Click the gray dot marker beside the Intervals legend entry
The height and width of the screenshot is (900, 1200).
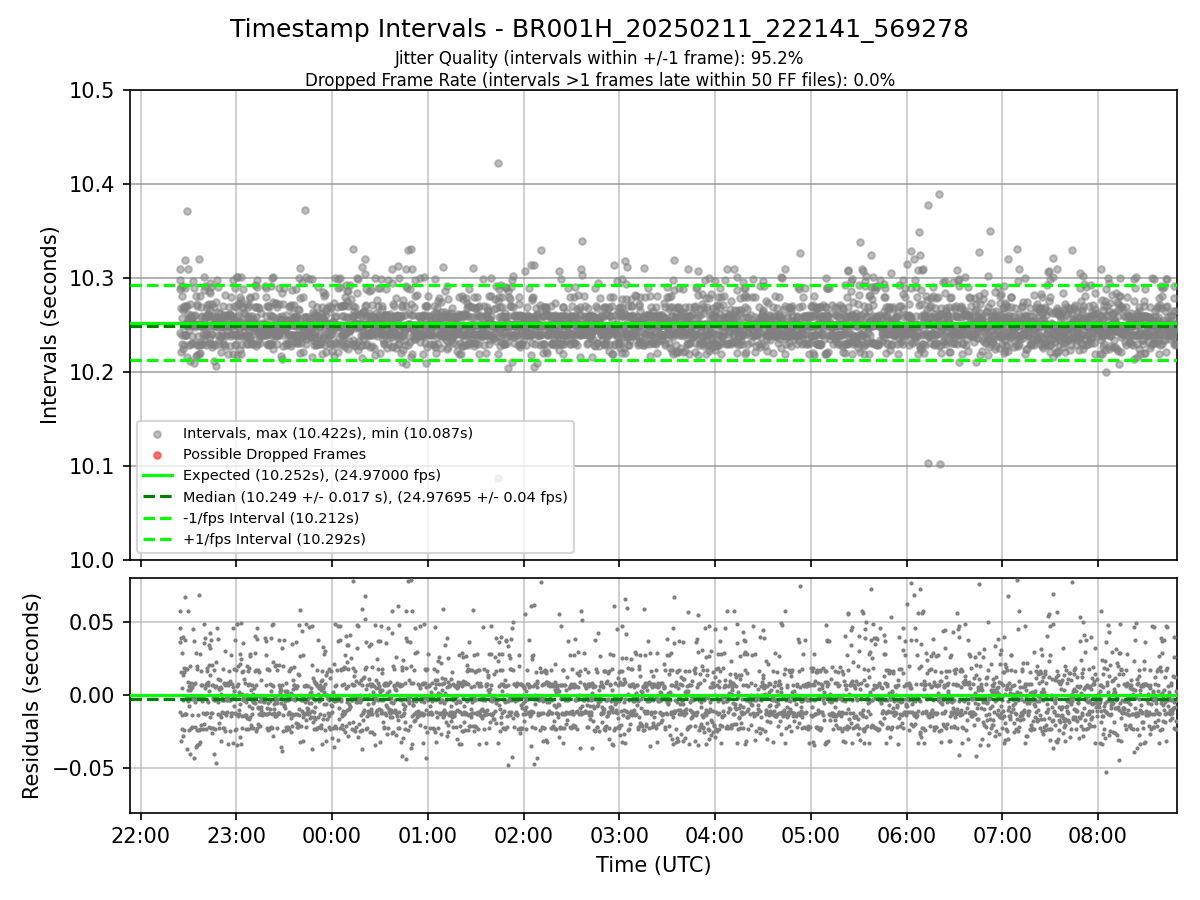[156, 434]
